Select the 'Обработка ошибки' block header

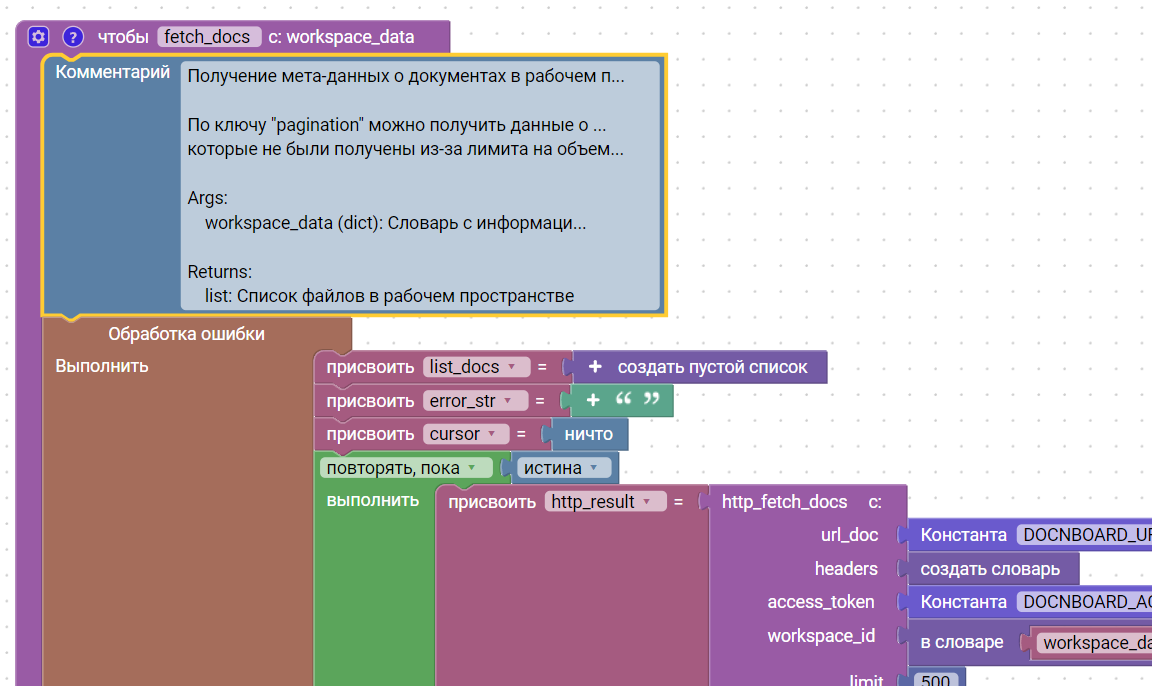click(x=186, y=334)
